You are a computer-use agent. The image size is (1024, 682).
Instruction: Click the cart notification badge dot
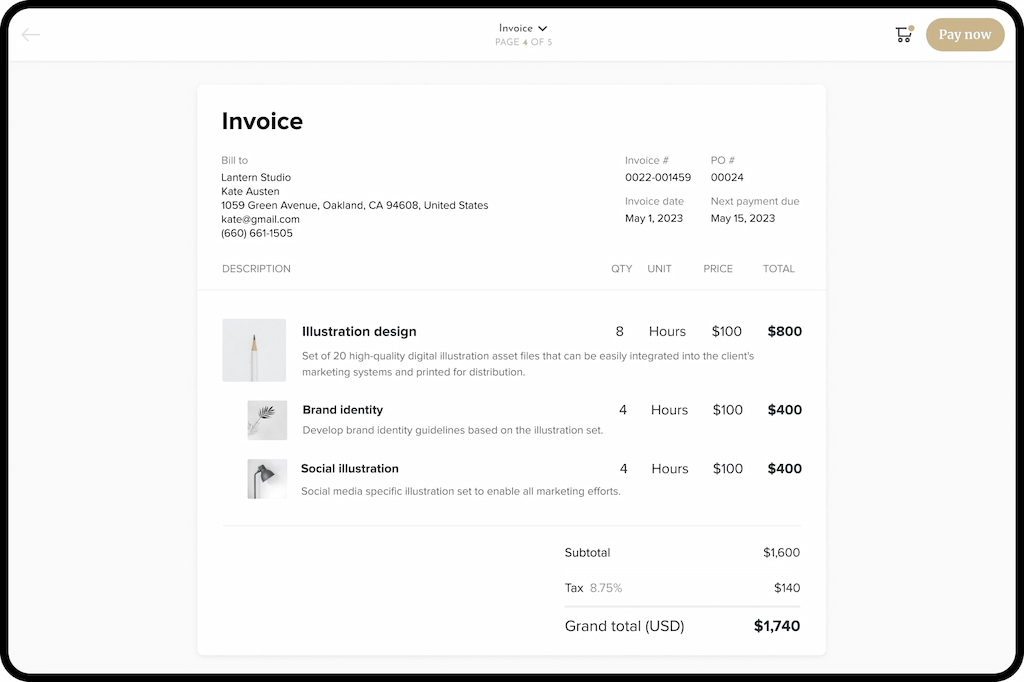913,26
